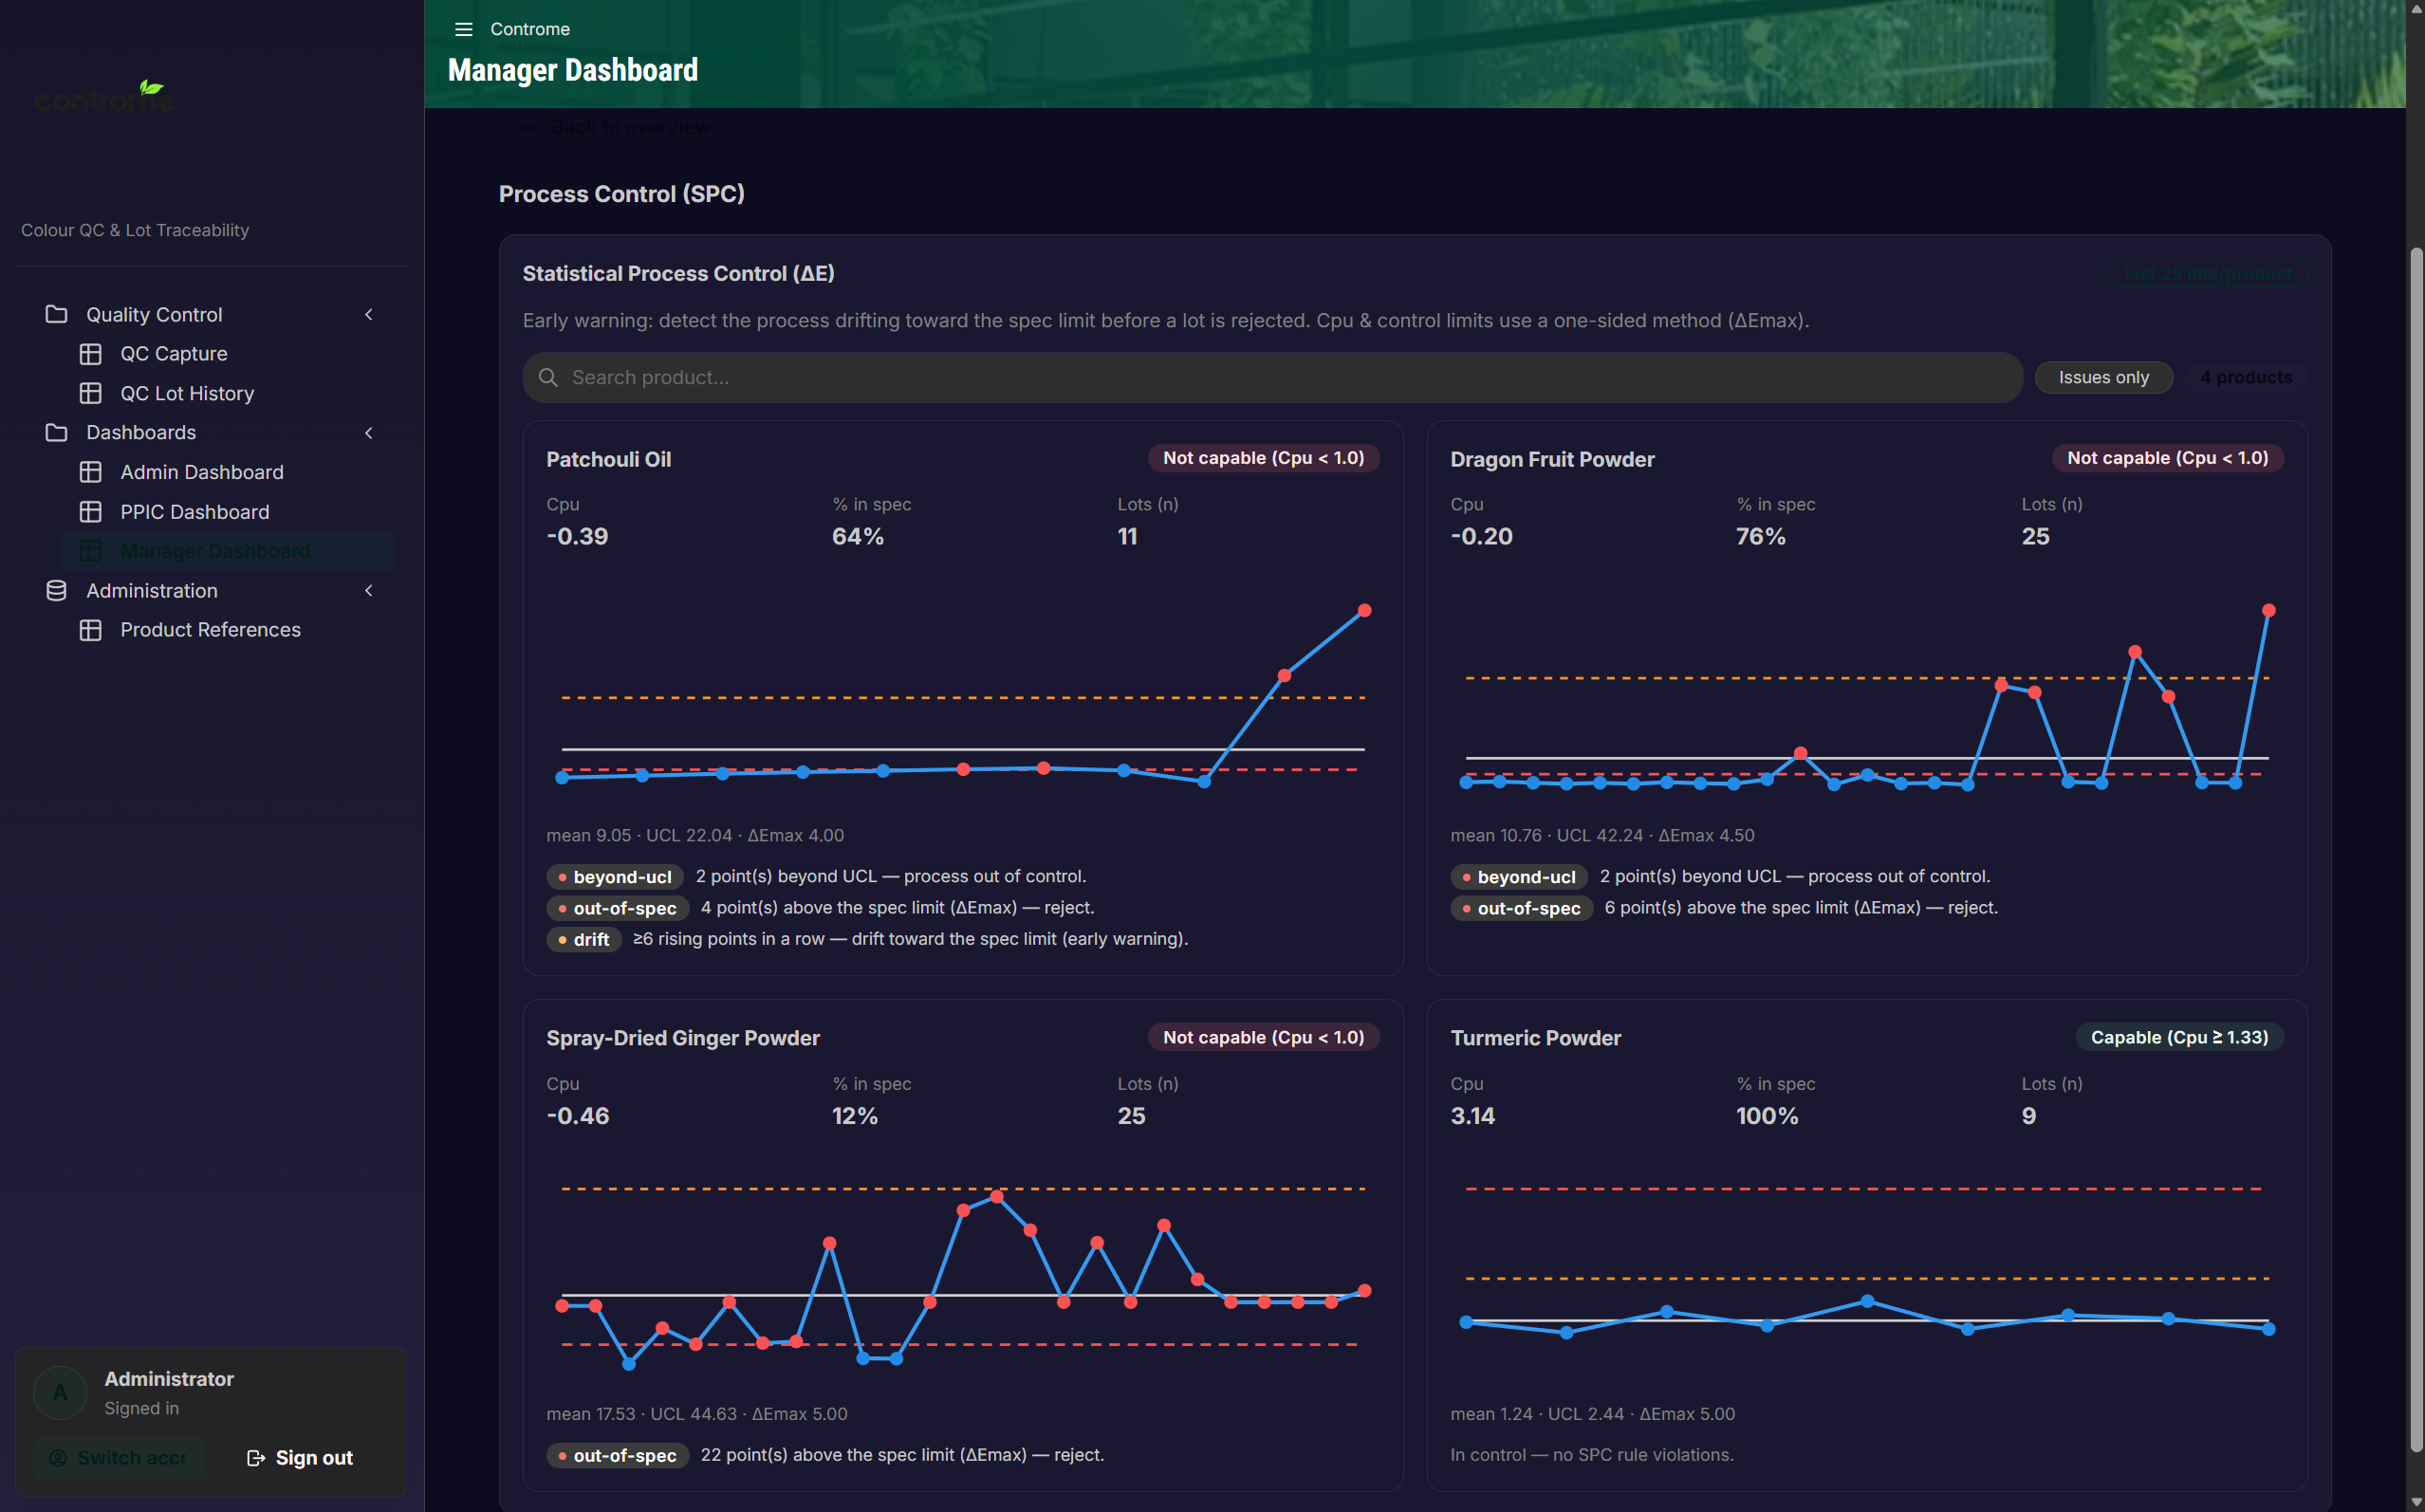Collapse the Quality Control section chevron
Viewport: 2425px width, 1512px height.
[x=369, y=314]
